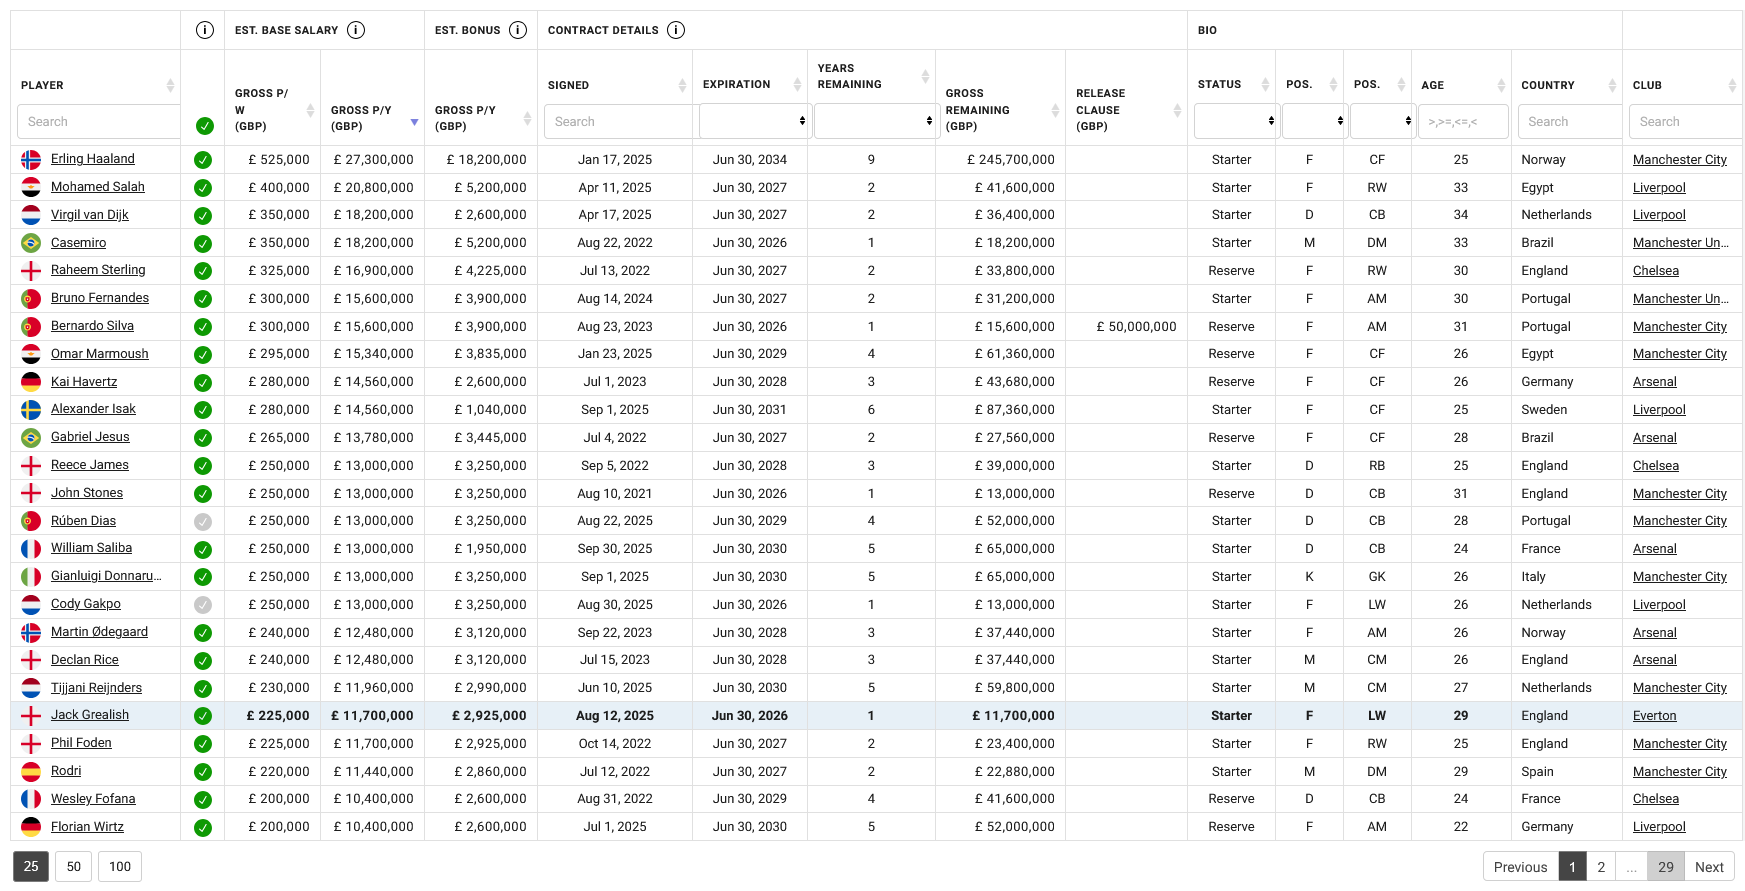Go to the Next page
Screen dimensions: 1745x891
[x=1709, y=867]
